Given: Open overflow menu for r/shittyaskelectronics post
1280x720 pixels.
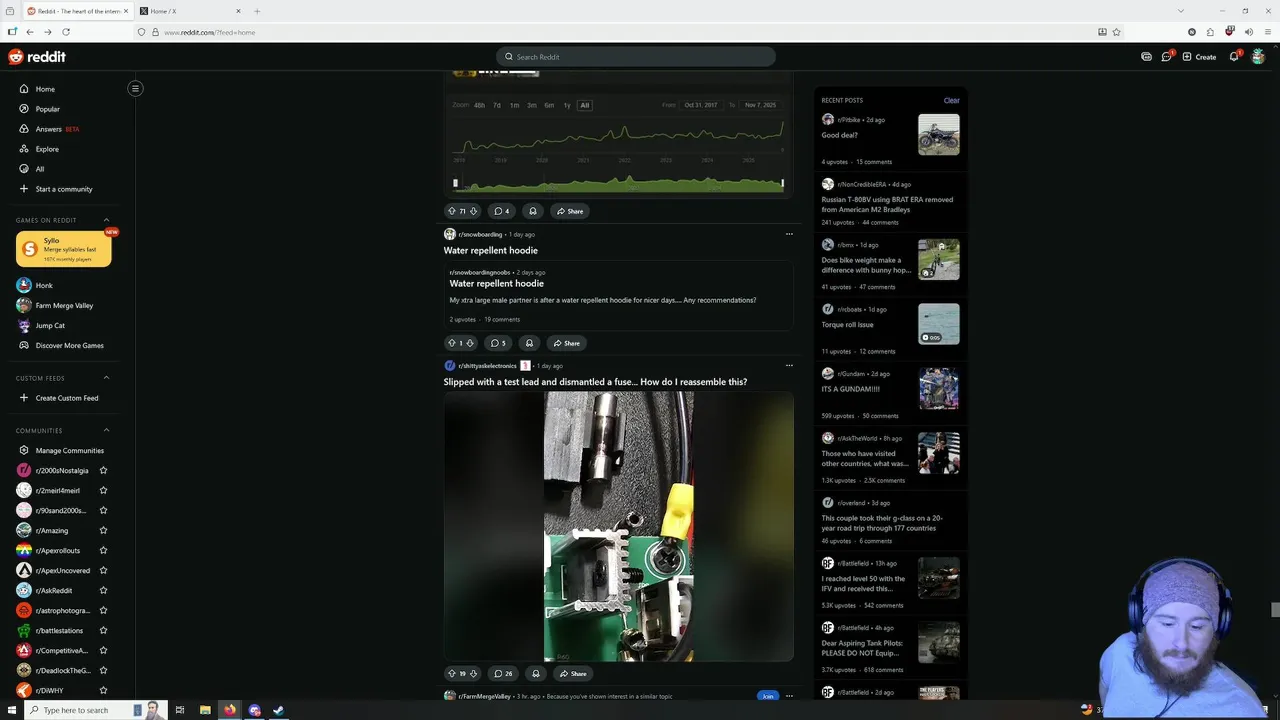Looking at the screenshot, I should pos(789,366).
